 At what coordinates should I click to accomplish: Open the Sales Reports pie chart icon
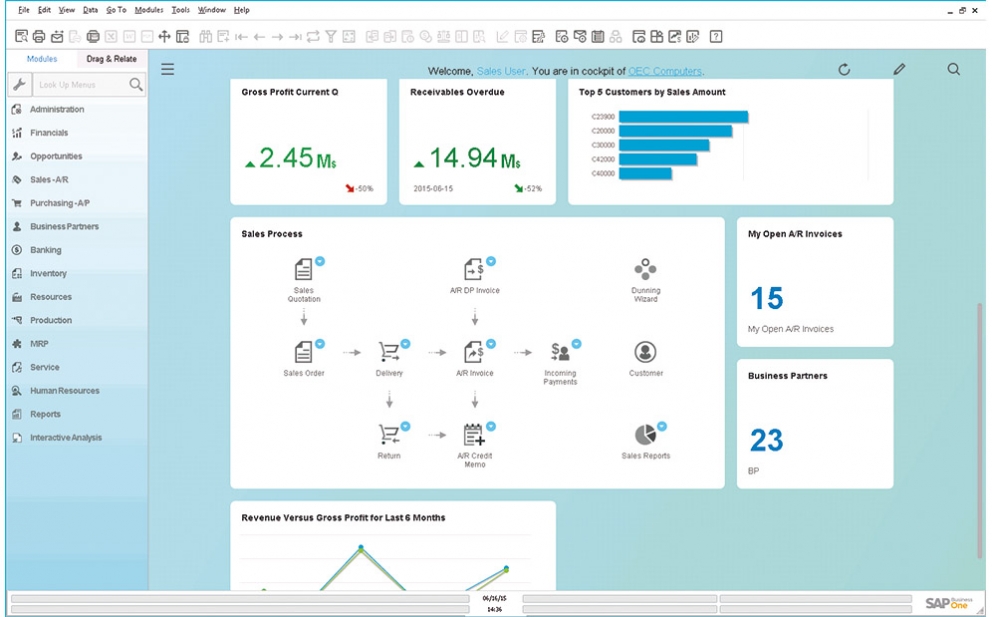[x=644, y=434]
